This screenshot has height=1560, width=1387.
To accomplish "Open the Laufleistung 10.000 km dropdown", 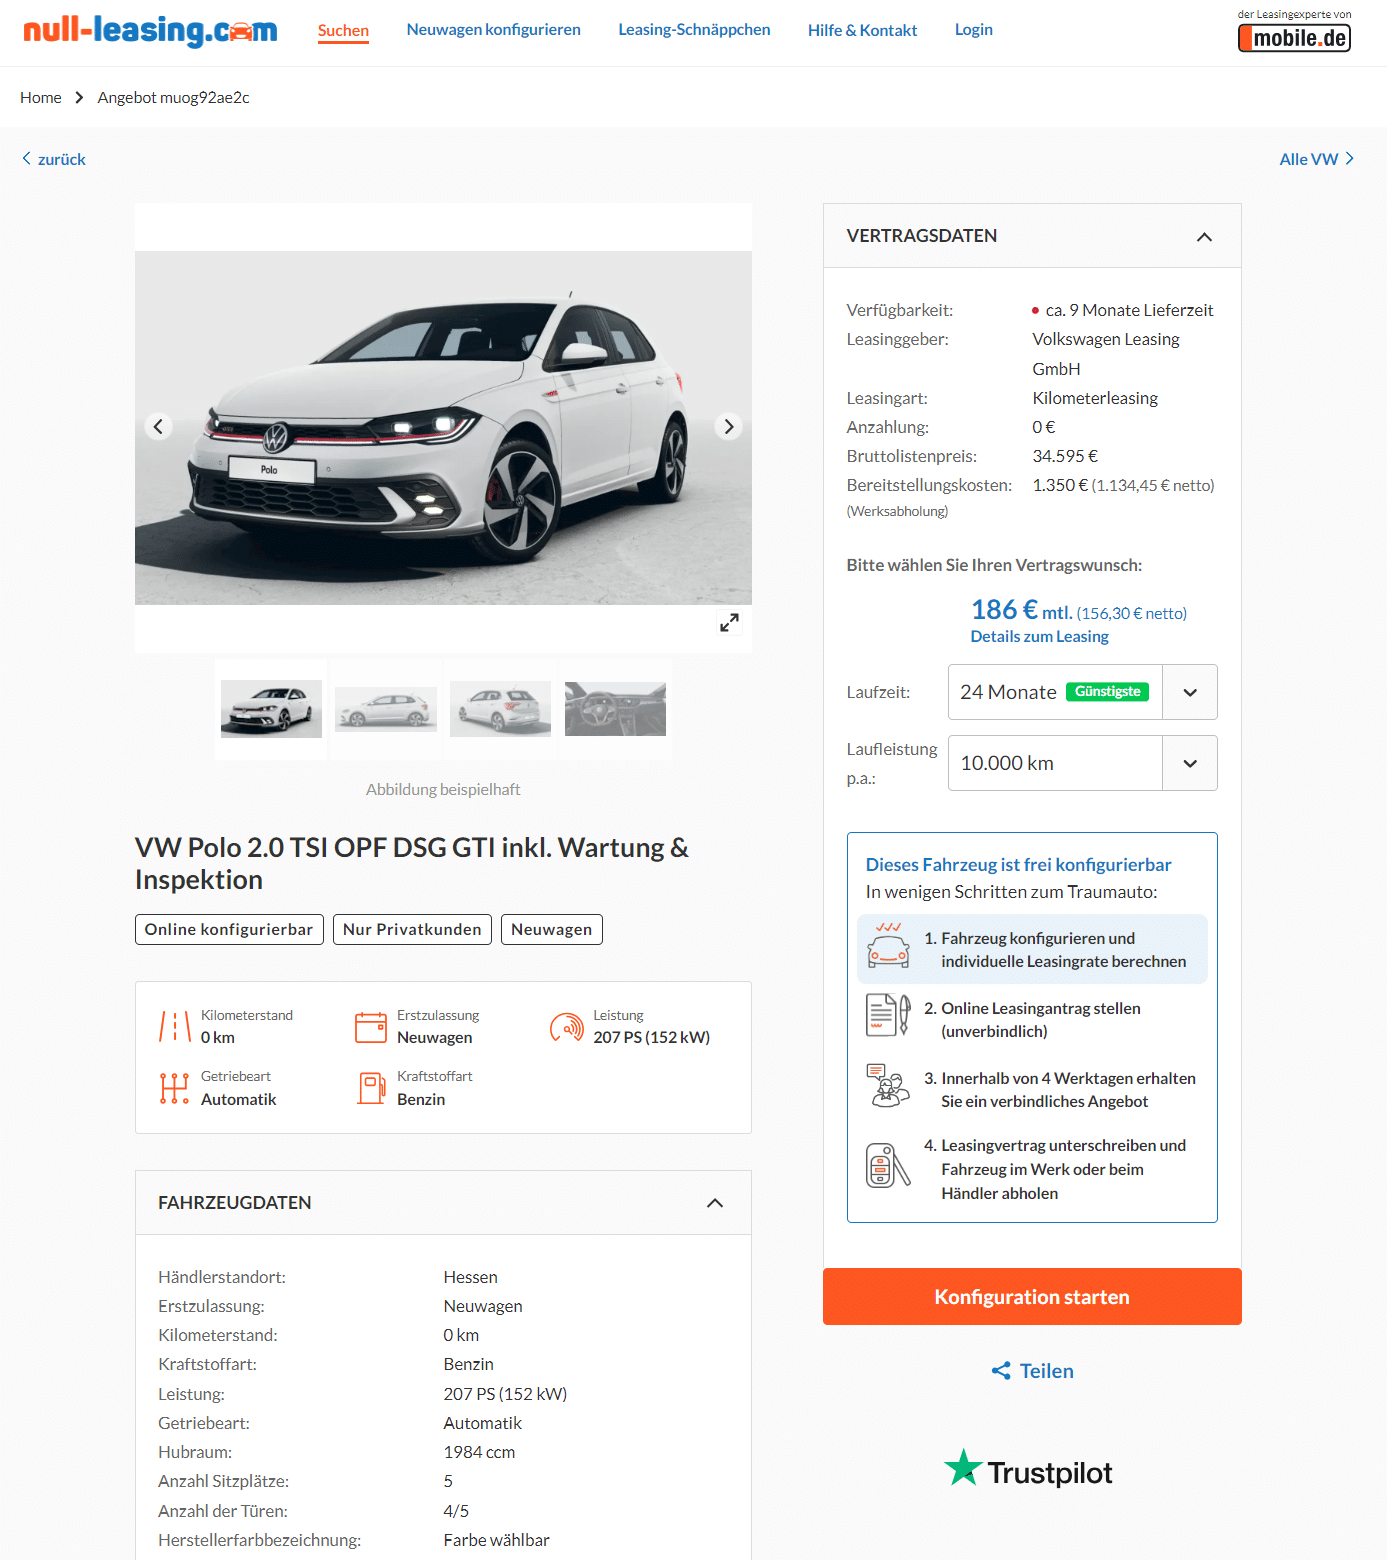I will [x=1082, y=763].
